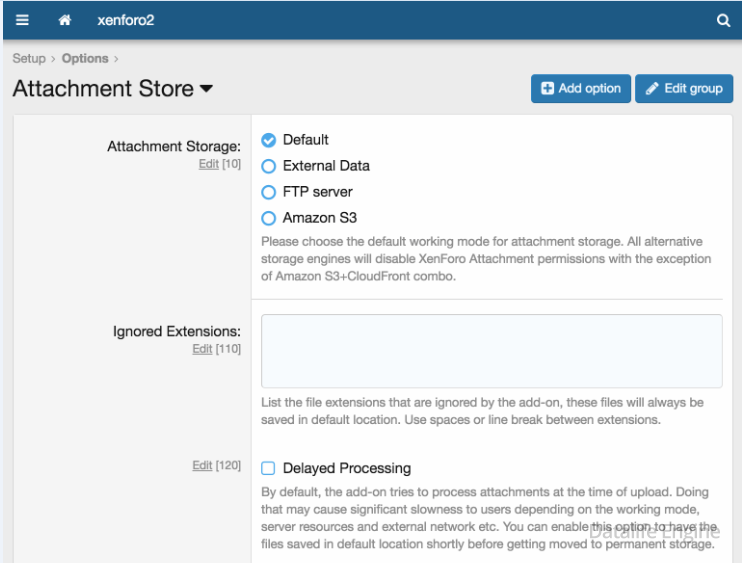Click the plus icon in Add option
The width and height of the screenshot is (742, 563).
547,88
